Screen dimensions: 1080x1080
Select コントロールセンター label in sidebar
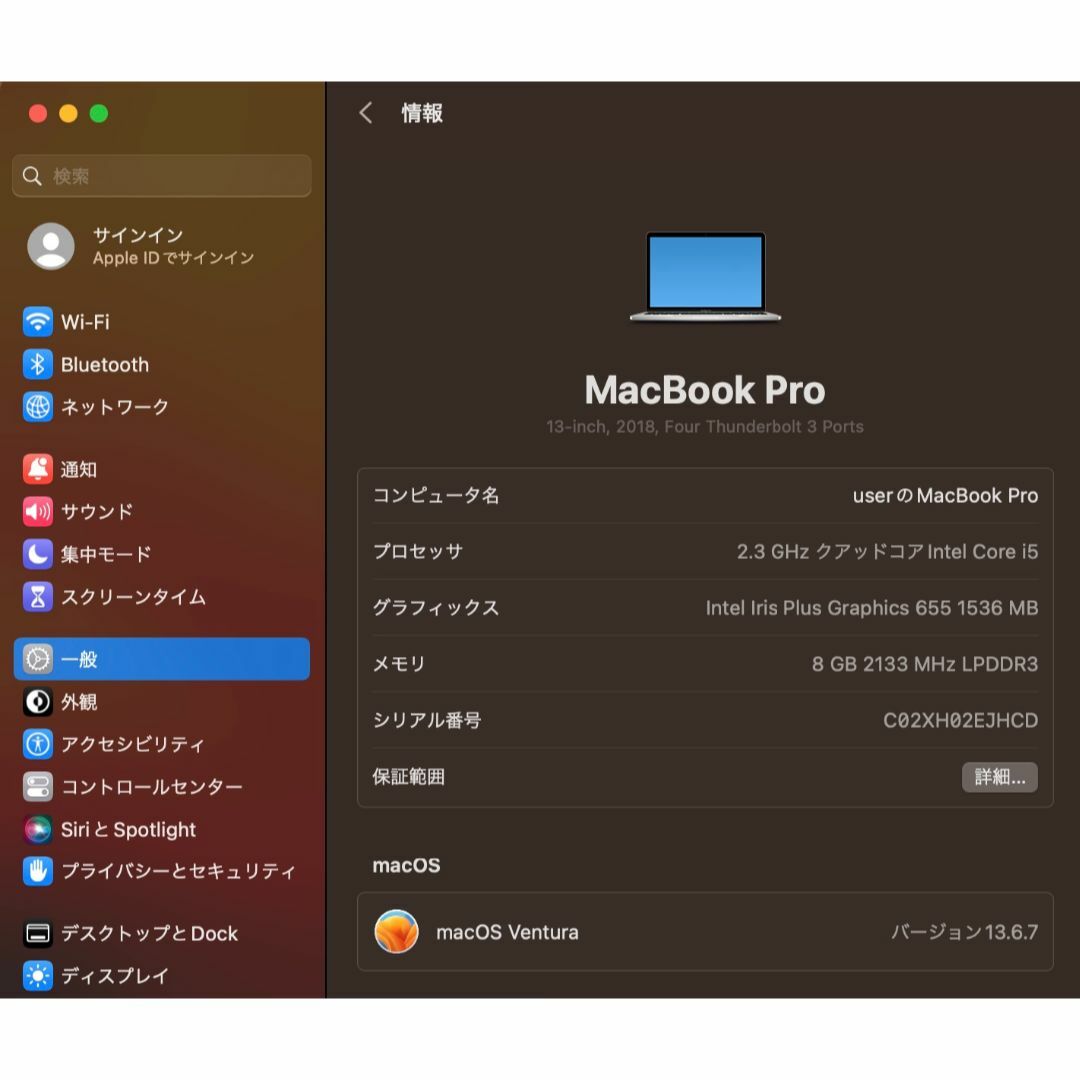[x=152, y=787]
